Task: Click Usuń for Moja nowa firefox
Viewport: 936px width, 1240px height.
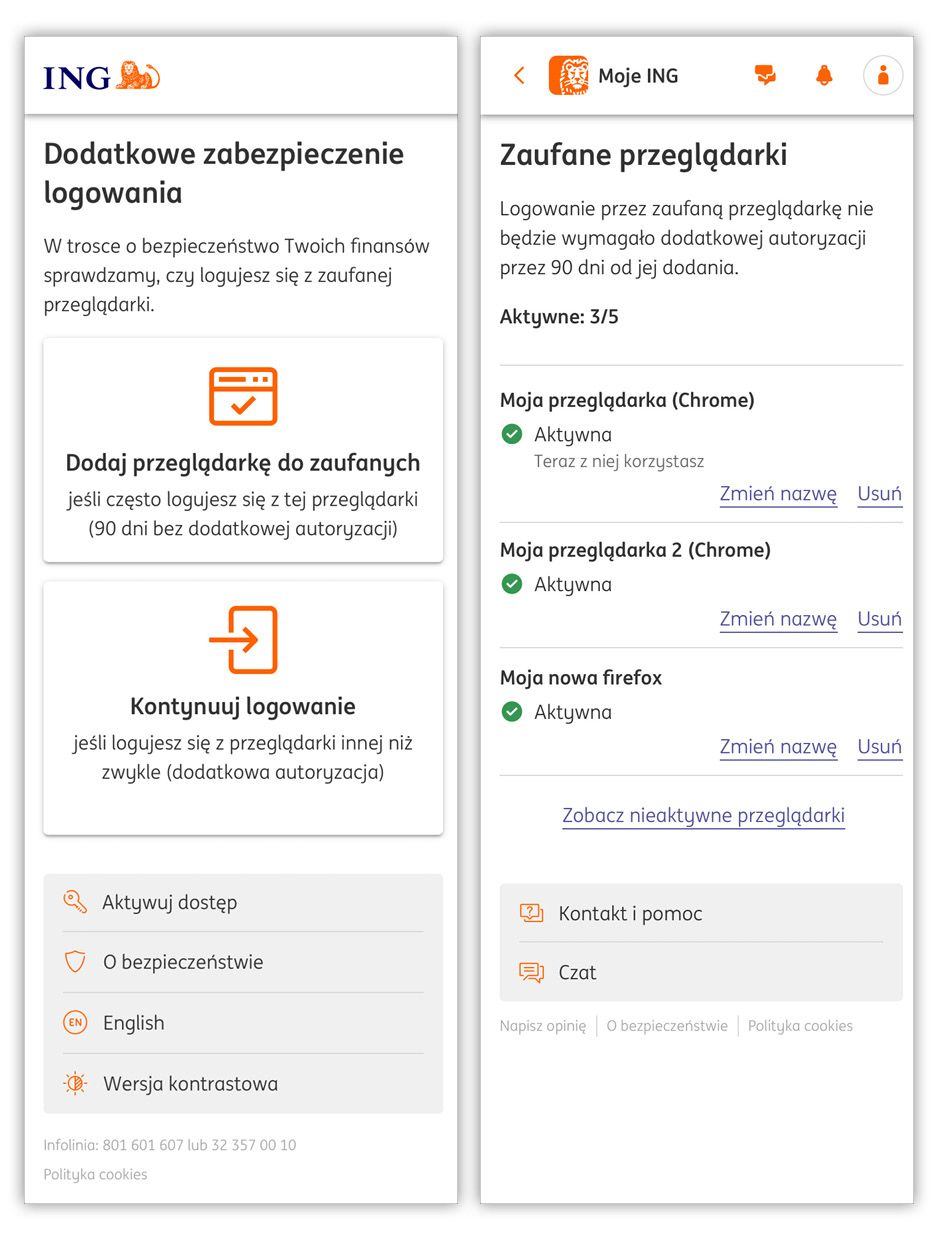Action: tap(879, 747)
